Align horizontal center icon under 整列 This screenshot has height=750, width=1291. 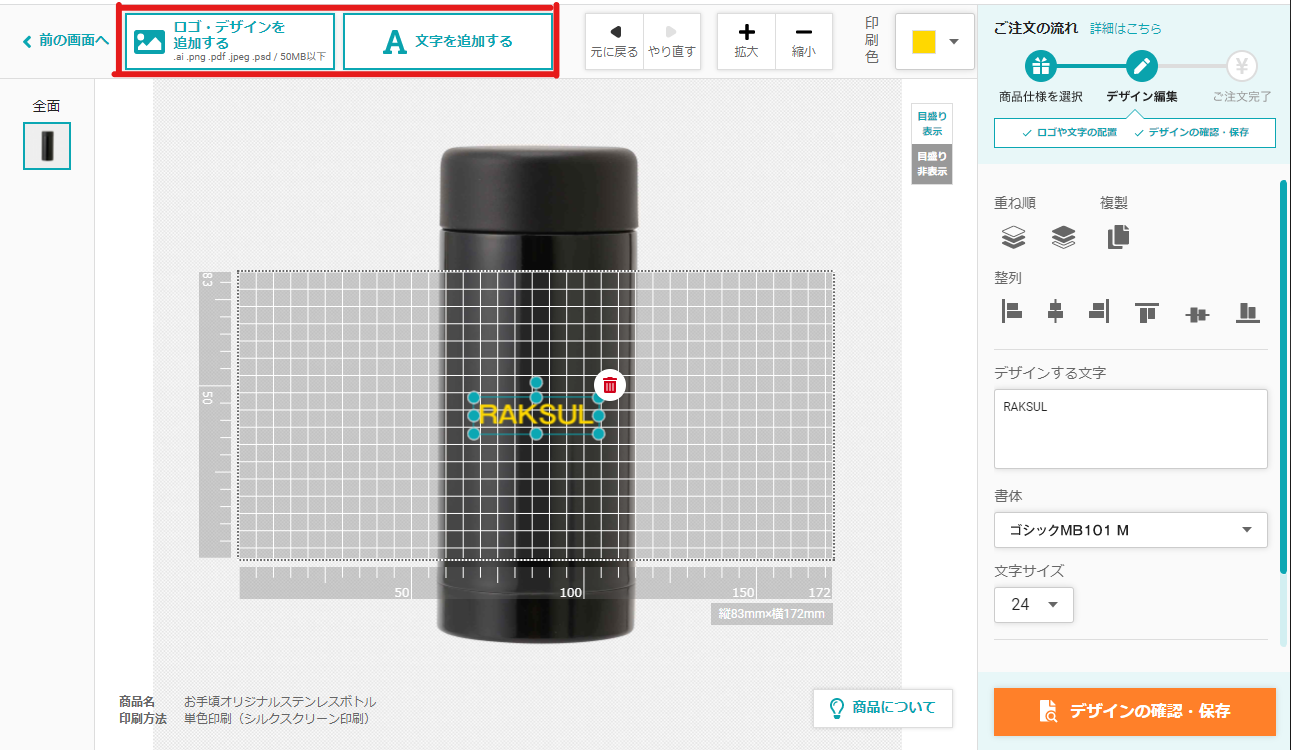1055,312
